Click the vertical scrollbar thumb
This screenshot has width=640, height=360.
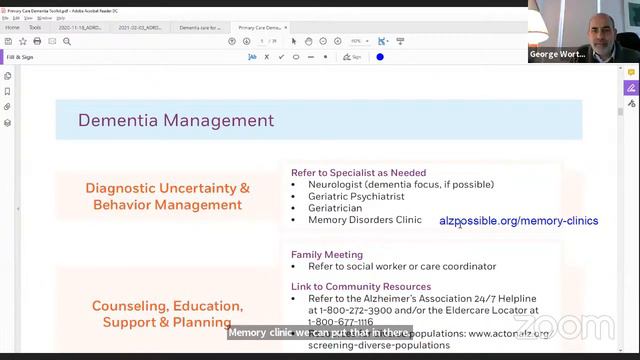620,112
